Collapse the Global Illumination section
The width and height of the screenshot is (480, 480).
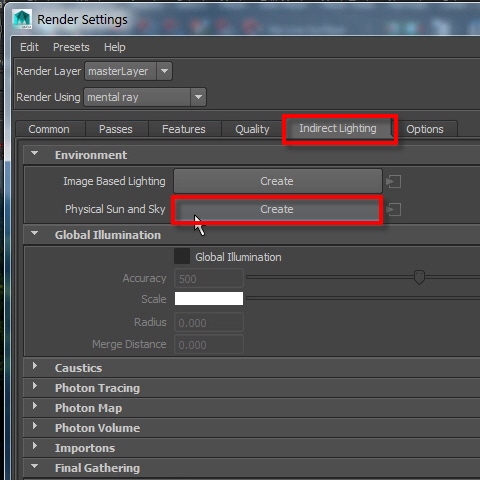[x=34, y=234]
